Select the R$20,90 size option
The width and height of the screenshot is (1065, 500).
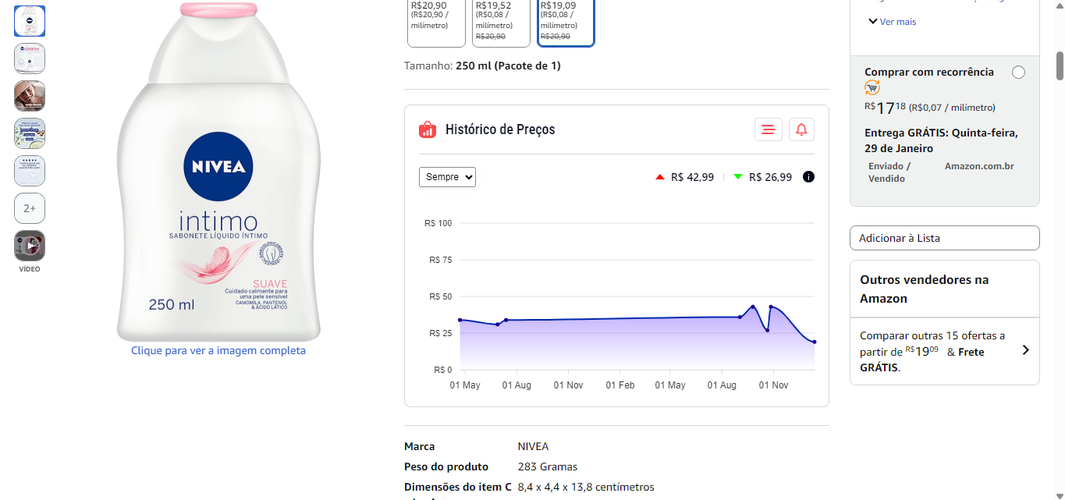tap(436, 22)
